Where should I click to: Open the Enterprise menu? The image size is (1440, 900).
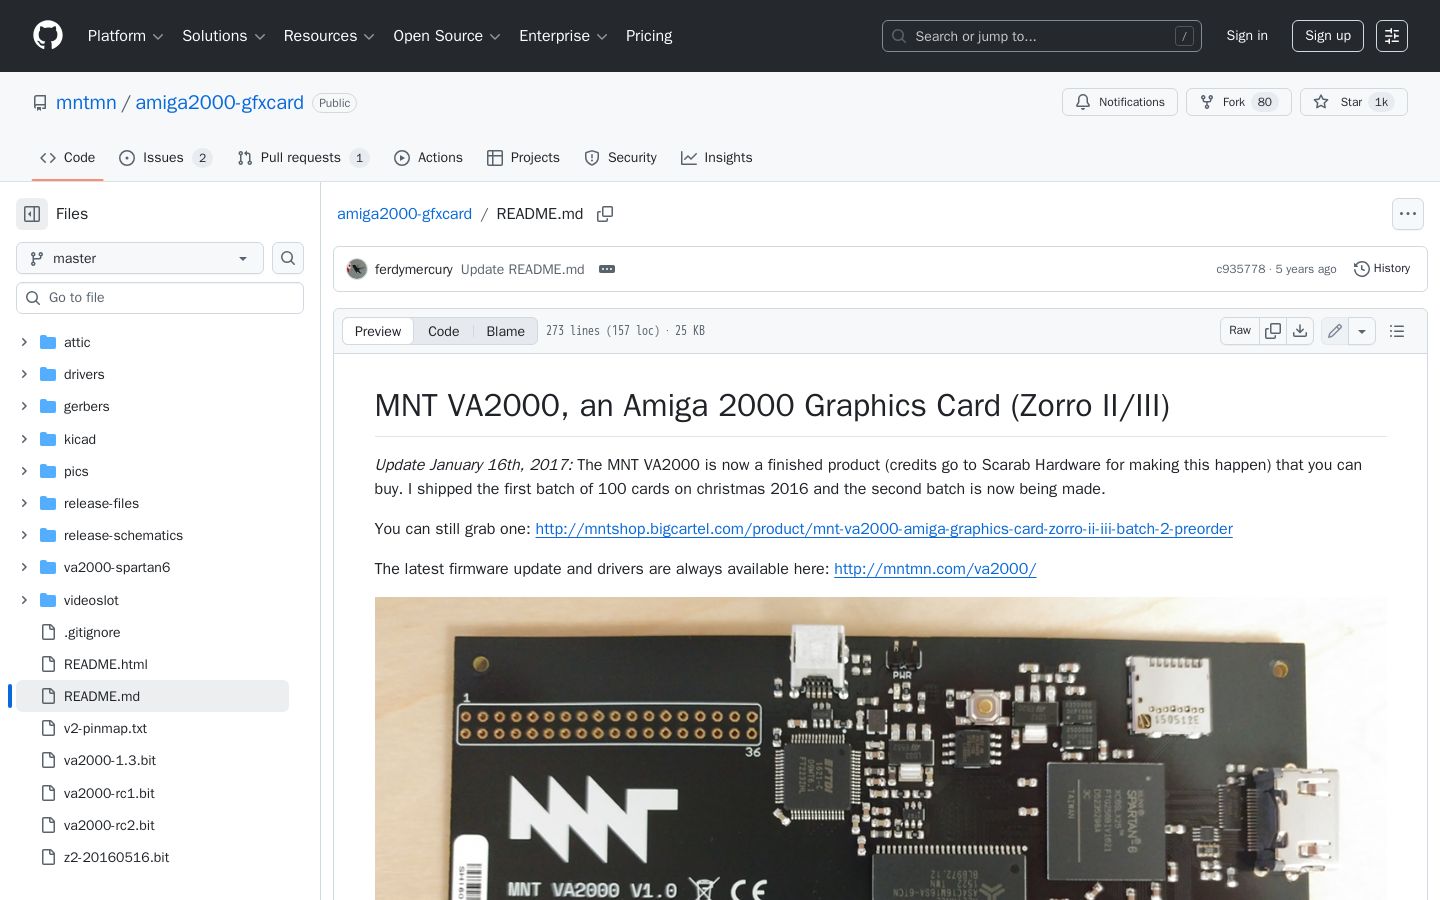coord(564,36)
